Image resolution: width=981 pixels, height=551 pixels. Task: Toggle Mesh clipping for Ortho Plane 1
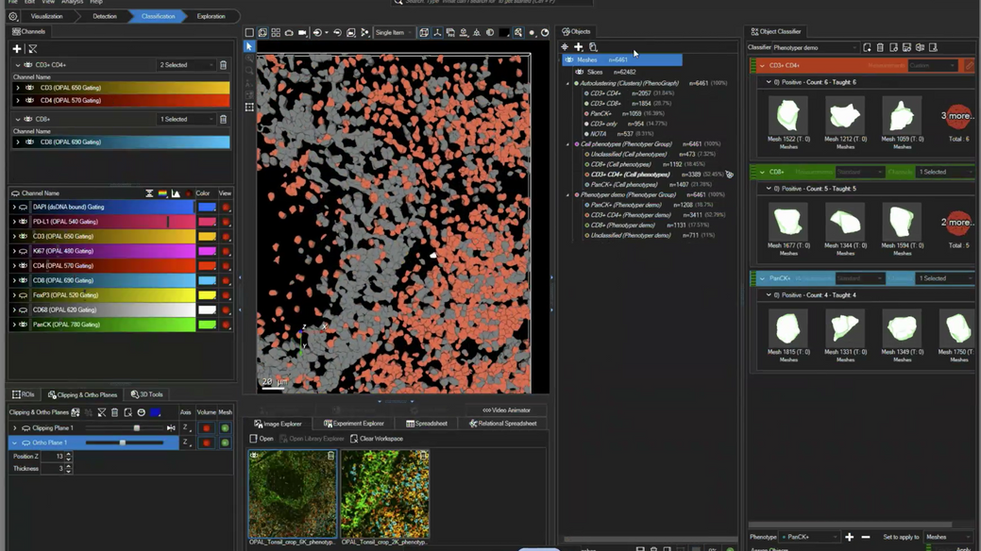tap(225, 442)
